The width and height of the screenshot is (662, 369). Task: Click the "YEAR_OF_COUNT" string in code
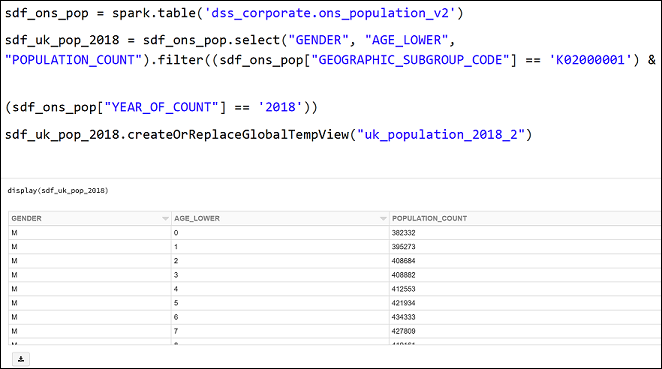[x=161, y=107]
